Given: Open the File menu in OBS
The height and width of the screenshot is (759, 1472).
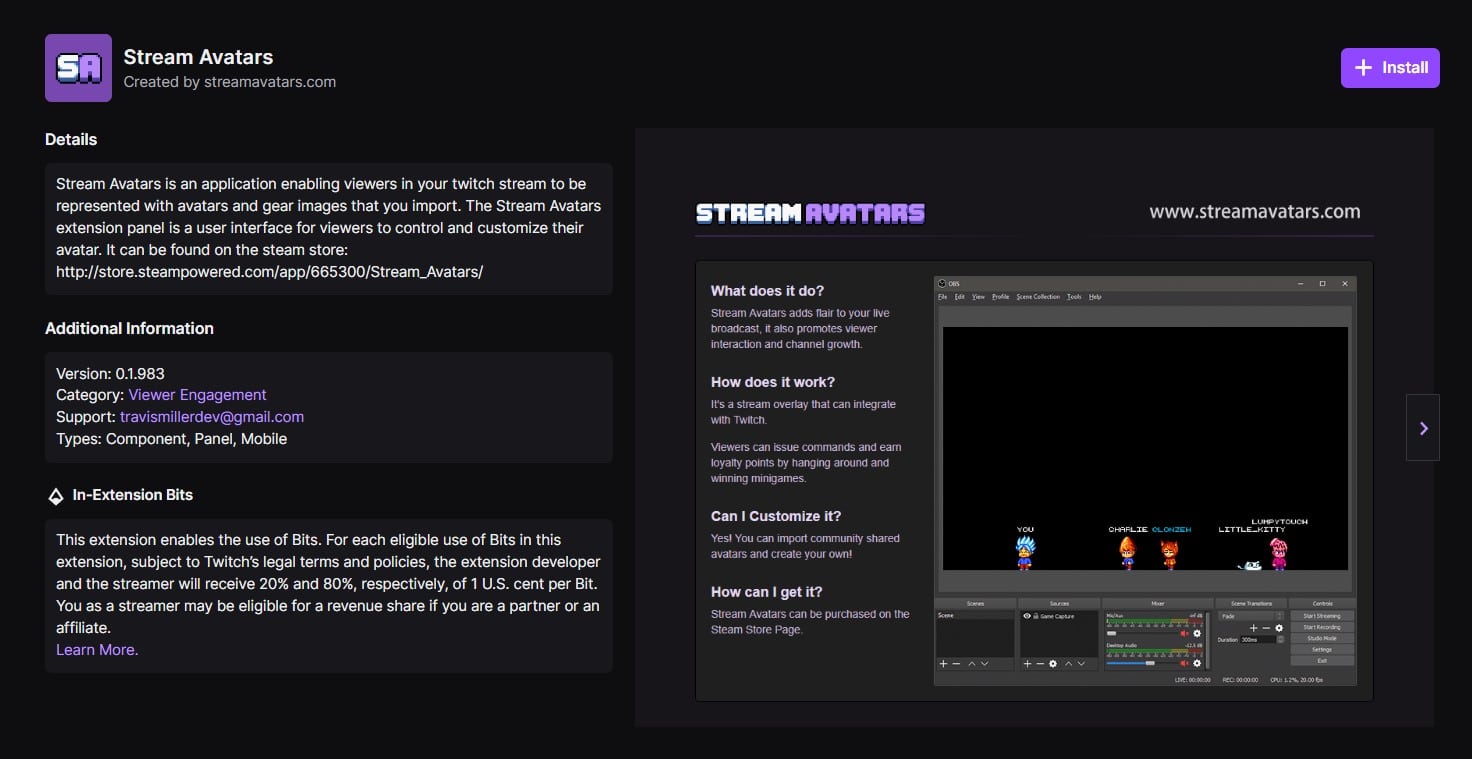Looking at the screenshot, I should click(941, 296).
